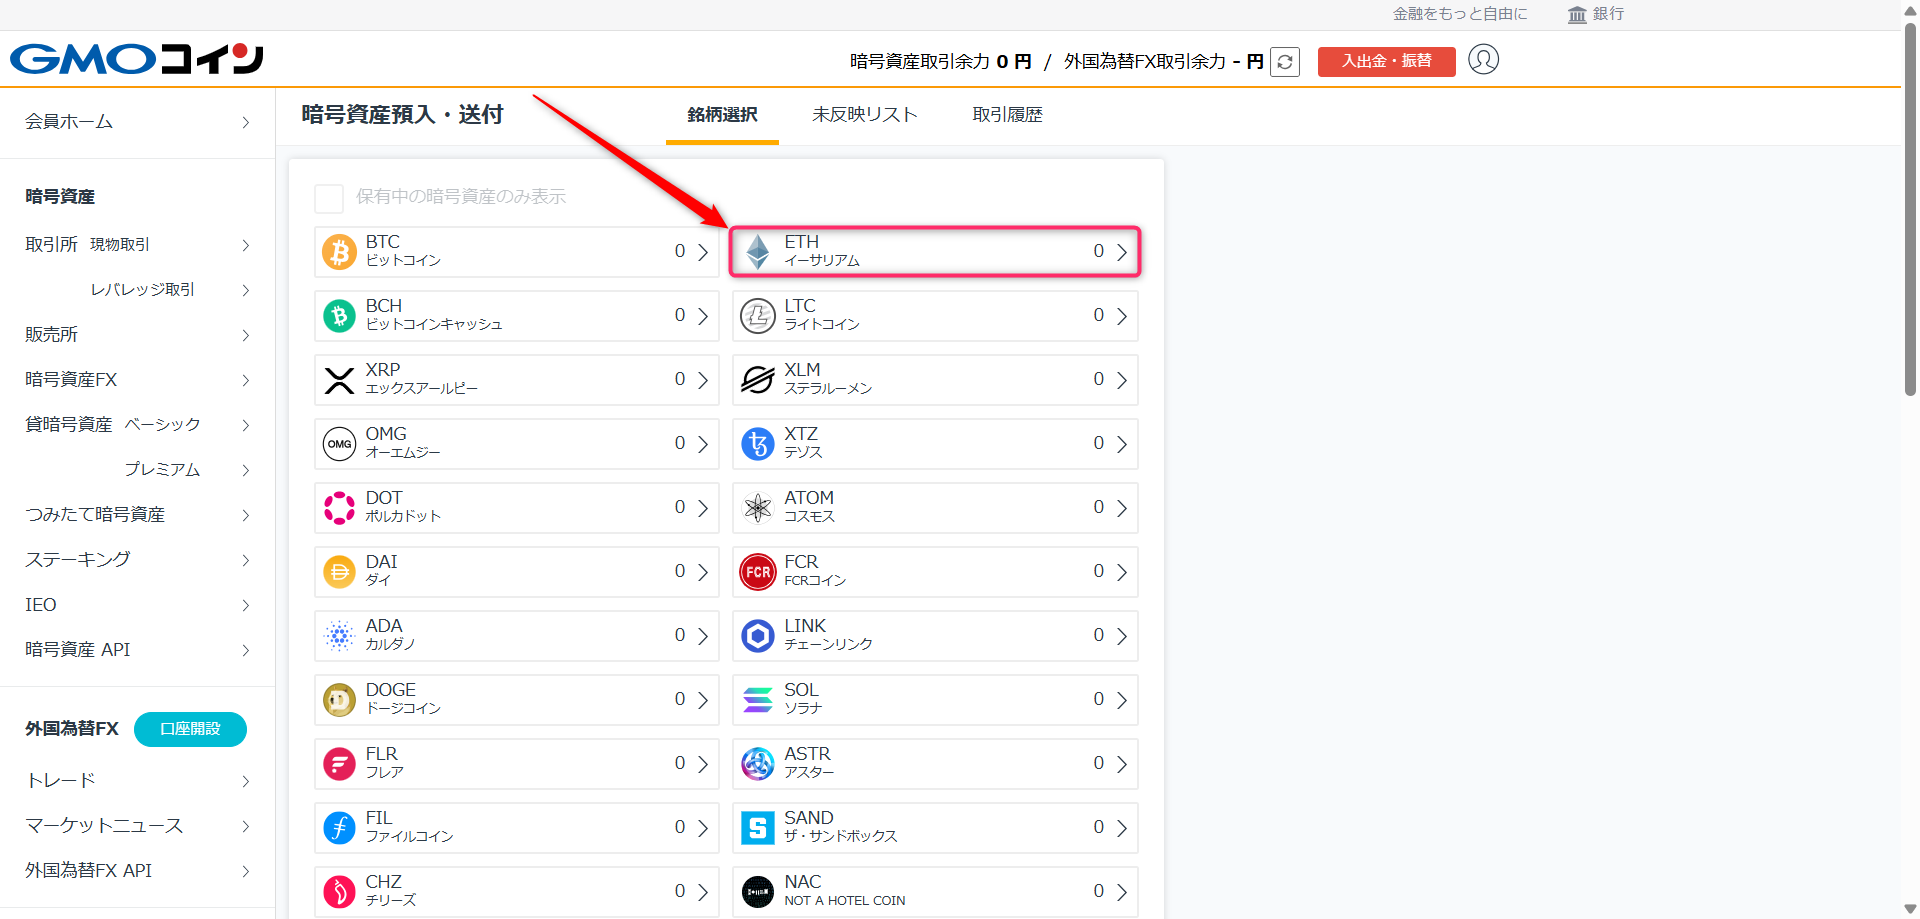Click the DOT Polkadot icon

pos(340,508)
